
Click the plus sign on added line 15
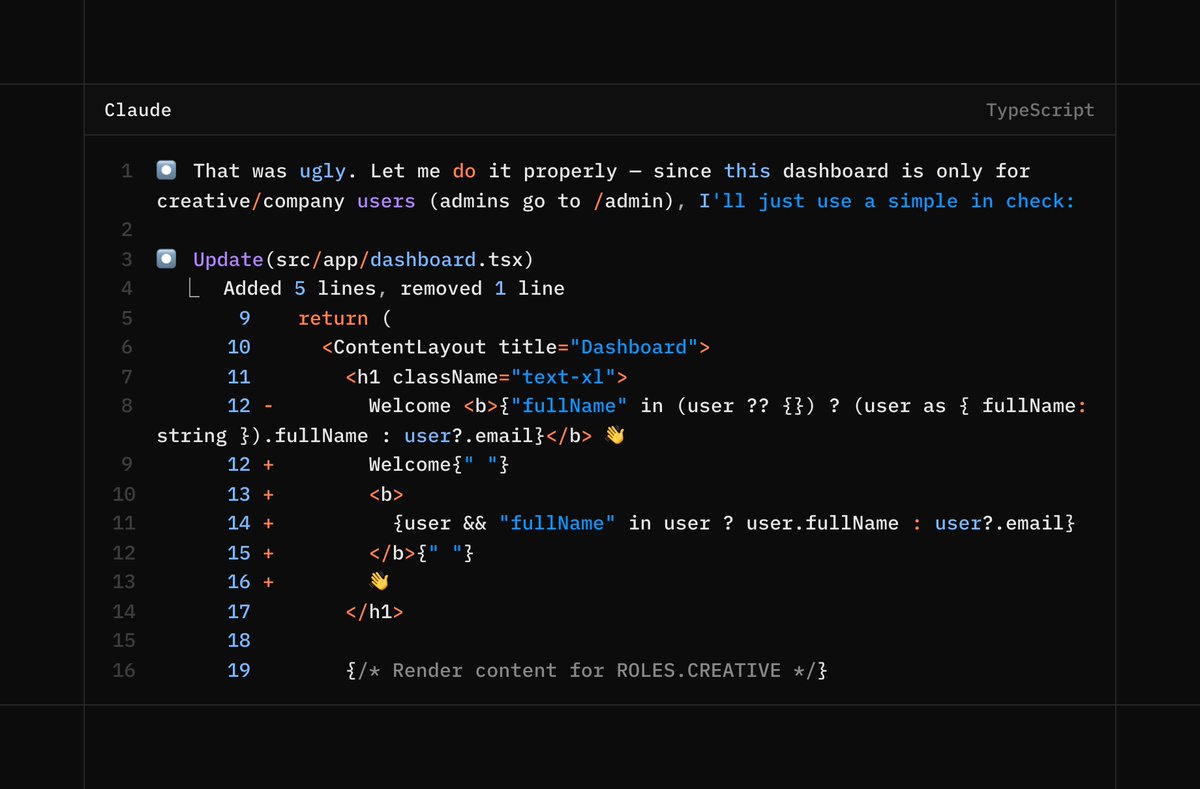(268, 553)
